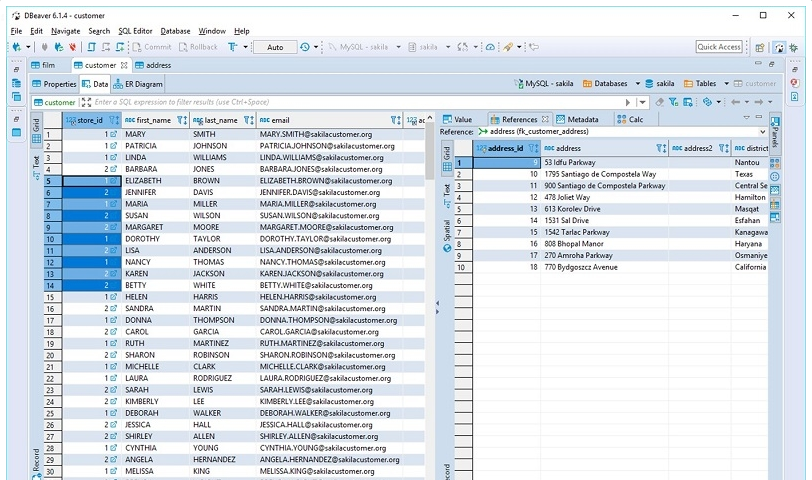Click the red icon in right sidebar
Screen dimensions: 812x480
pos(795,83)
